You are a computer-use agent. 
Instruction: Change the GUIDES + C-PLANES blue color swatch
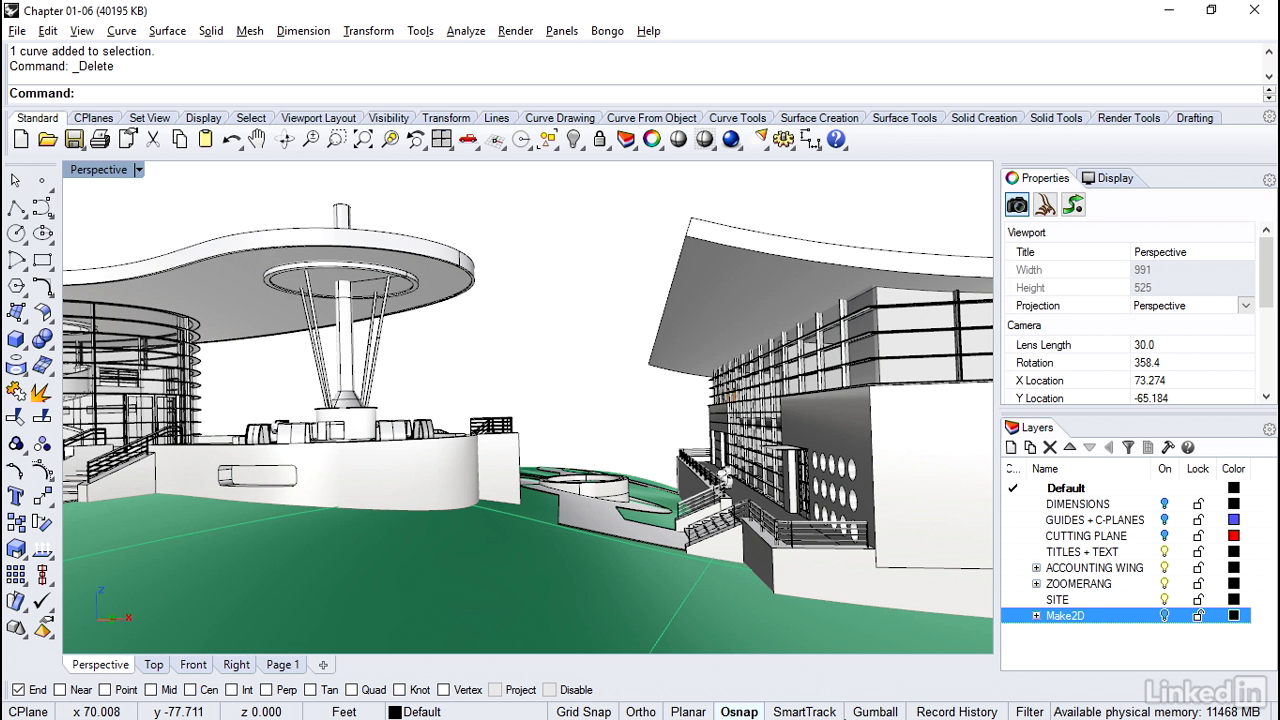[1233, 520]
